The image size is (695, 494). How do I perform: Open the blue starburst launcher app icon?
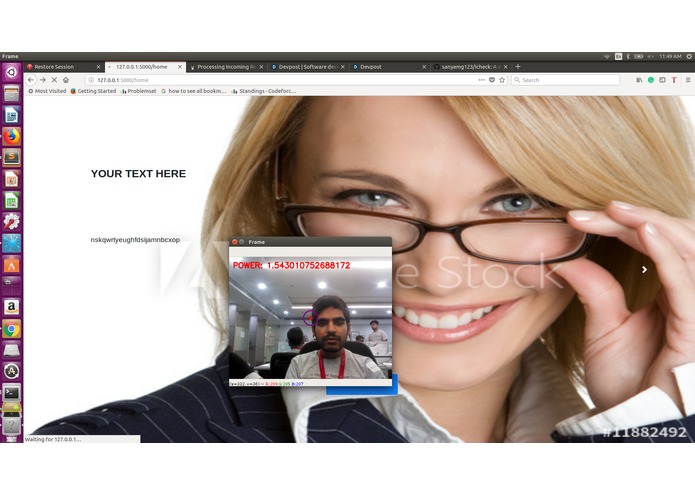pyautogui.click(x=12, y=243)
